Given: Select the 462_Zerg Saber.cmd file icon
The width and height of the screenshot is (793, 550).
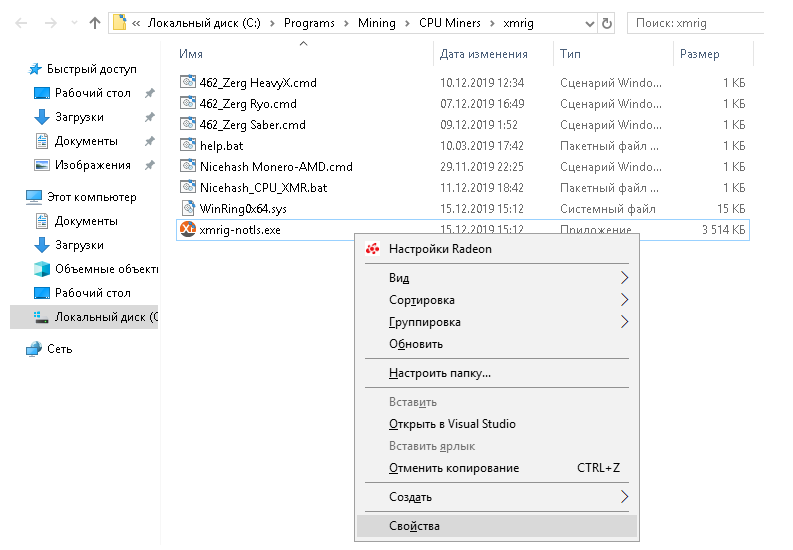Looking at the screenshot, I should (188, 123).
